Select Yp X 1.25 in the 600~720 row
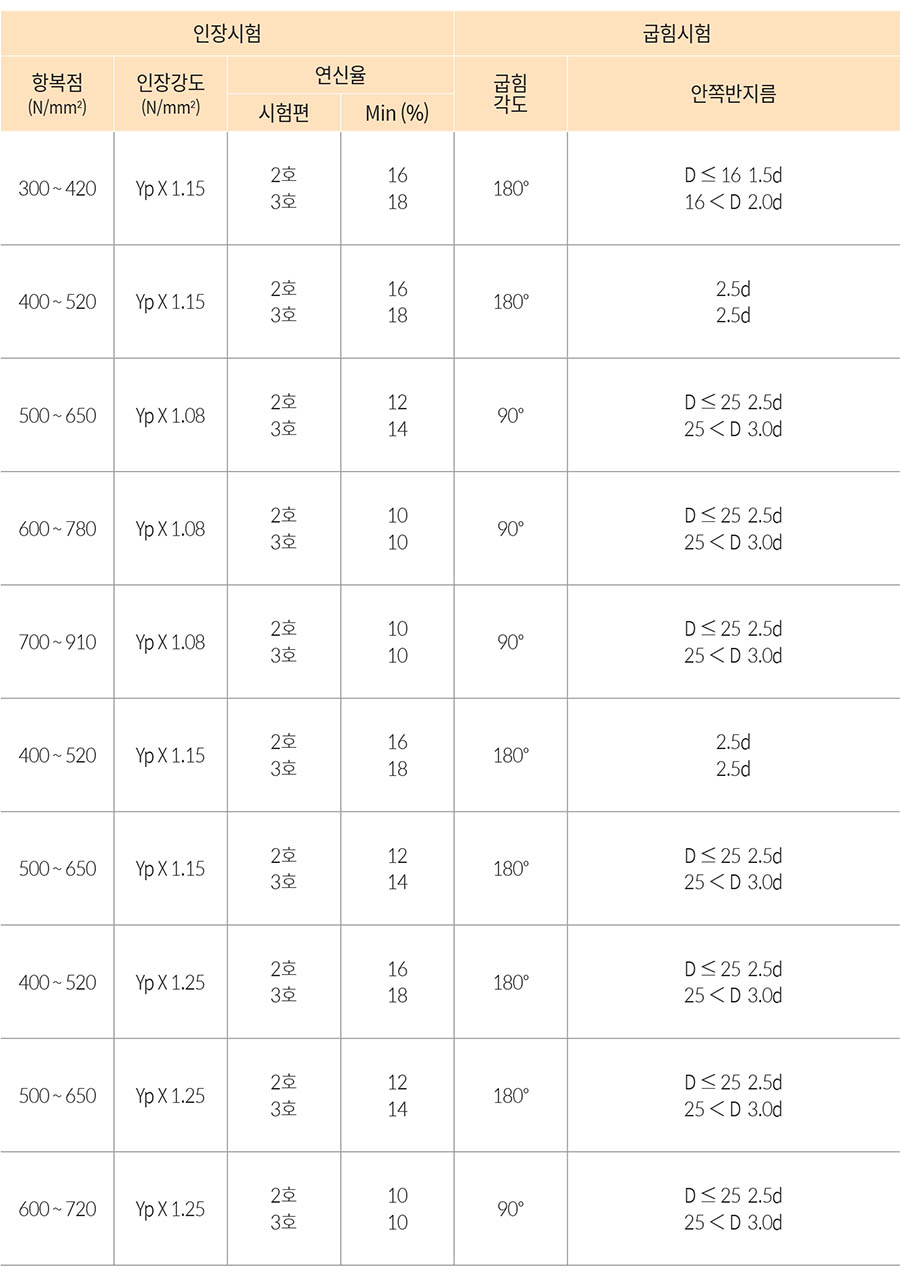 point(170,1209)
